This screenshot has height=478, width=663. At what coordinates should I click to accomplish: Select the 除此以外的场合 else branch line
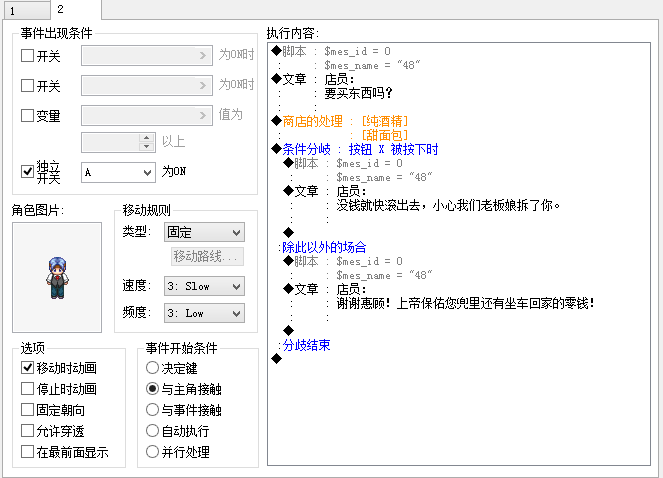tap(322, 247)
